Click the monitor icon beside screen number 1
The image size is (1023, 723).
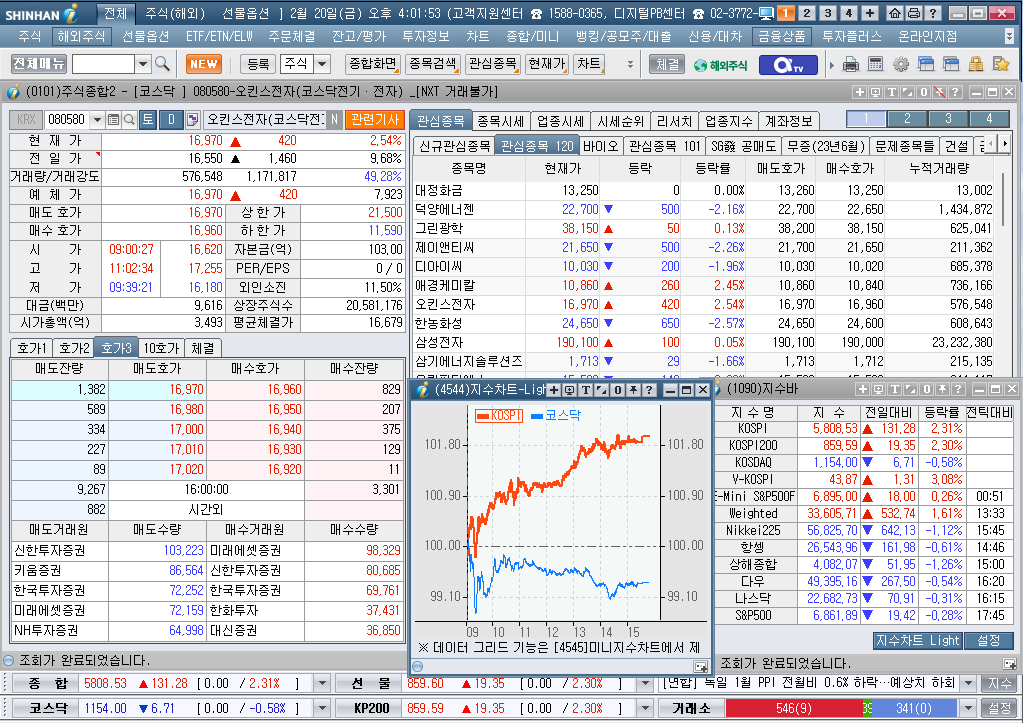point(767,13)
